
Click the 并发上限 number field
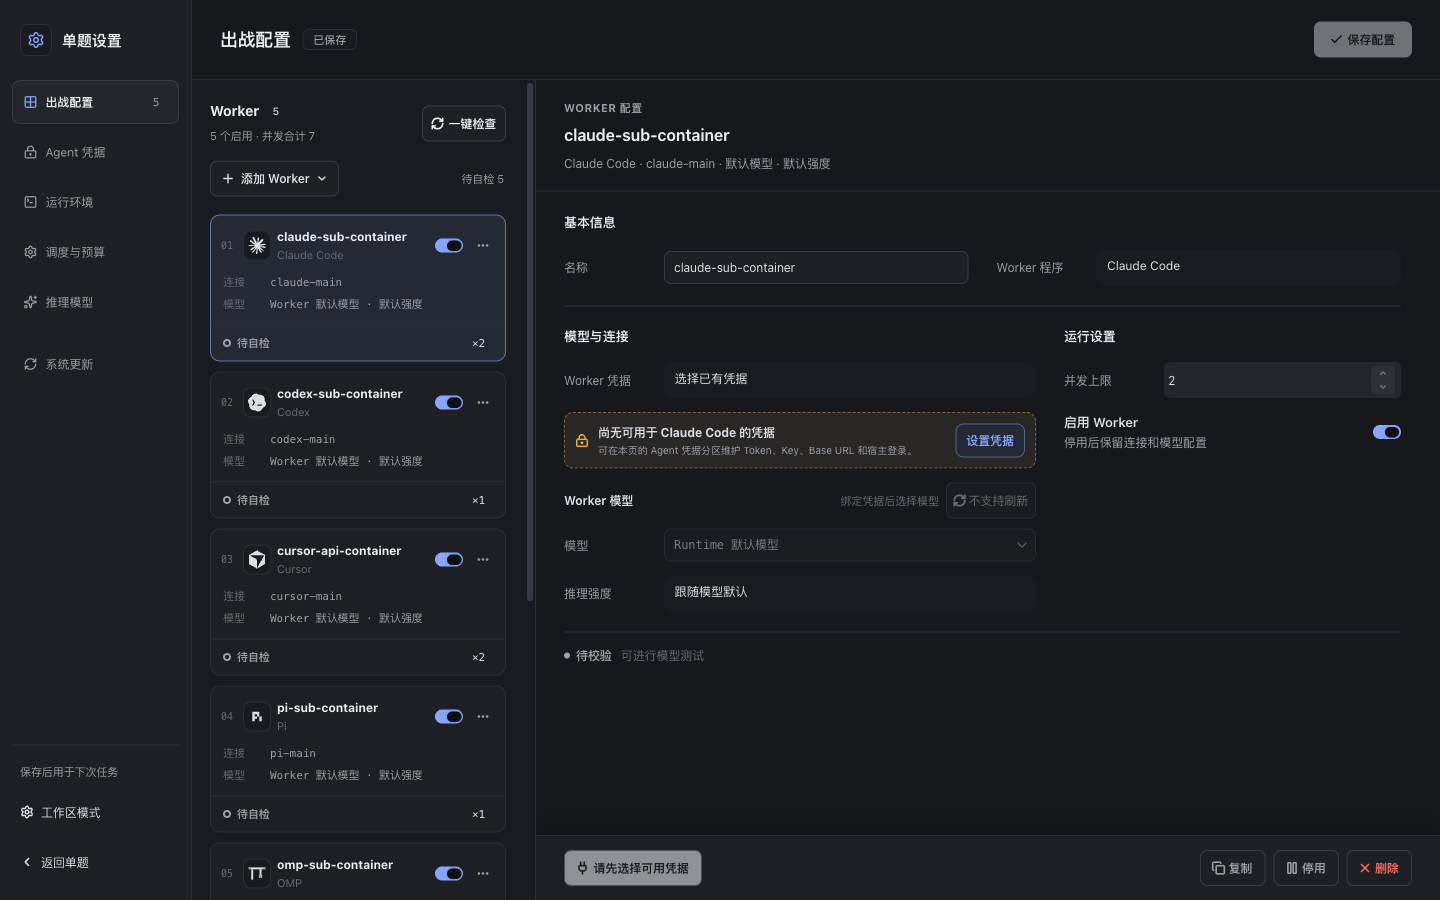pyautogui.click(x=1282, y=380)
